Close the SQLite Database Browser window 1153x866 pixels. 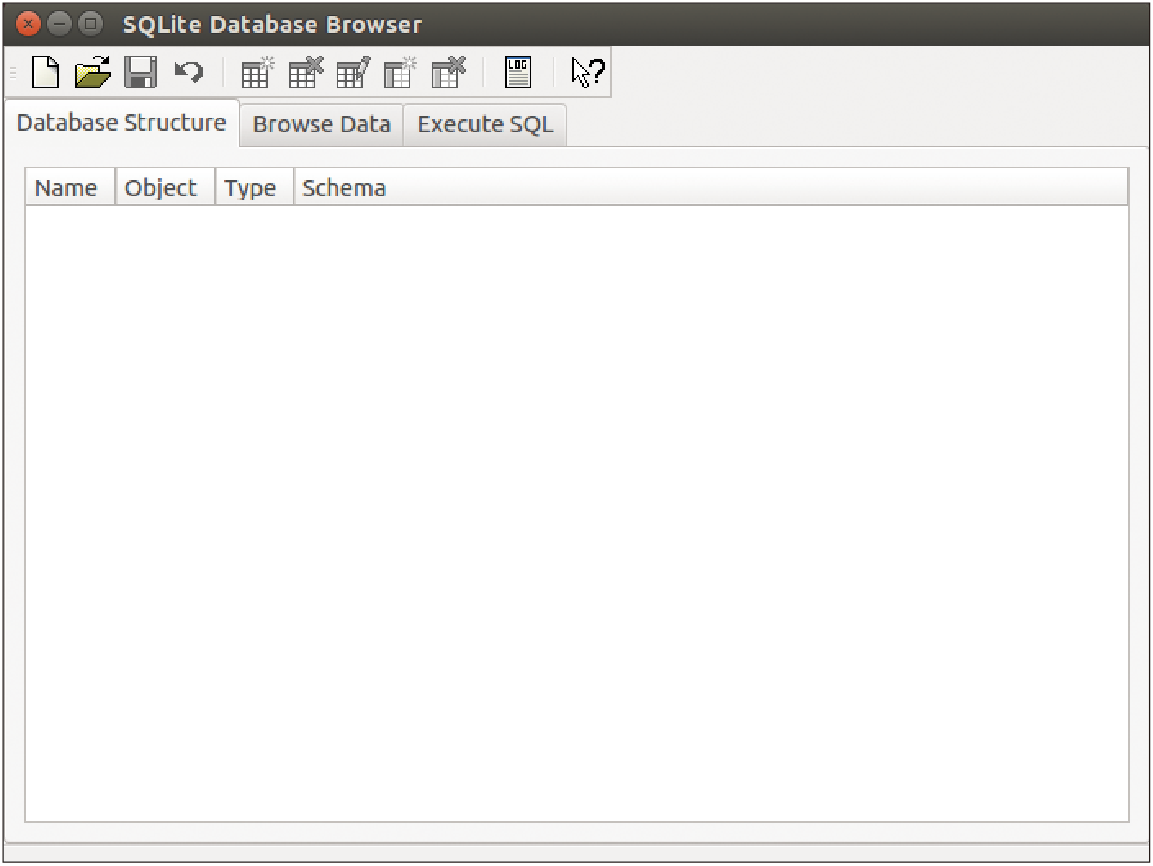(28, 24)
